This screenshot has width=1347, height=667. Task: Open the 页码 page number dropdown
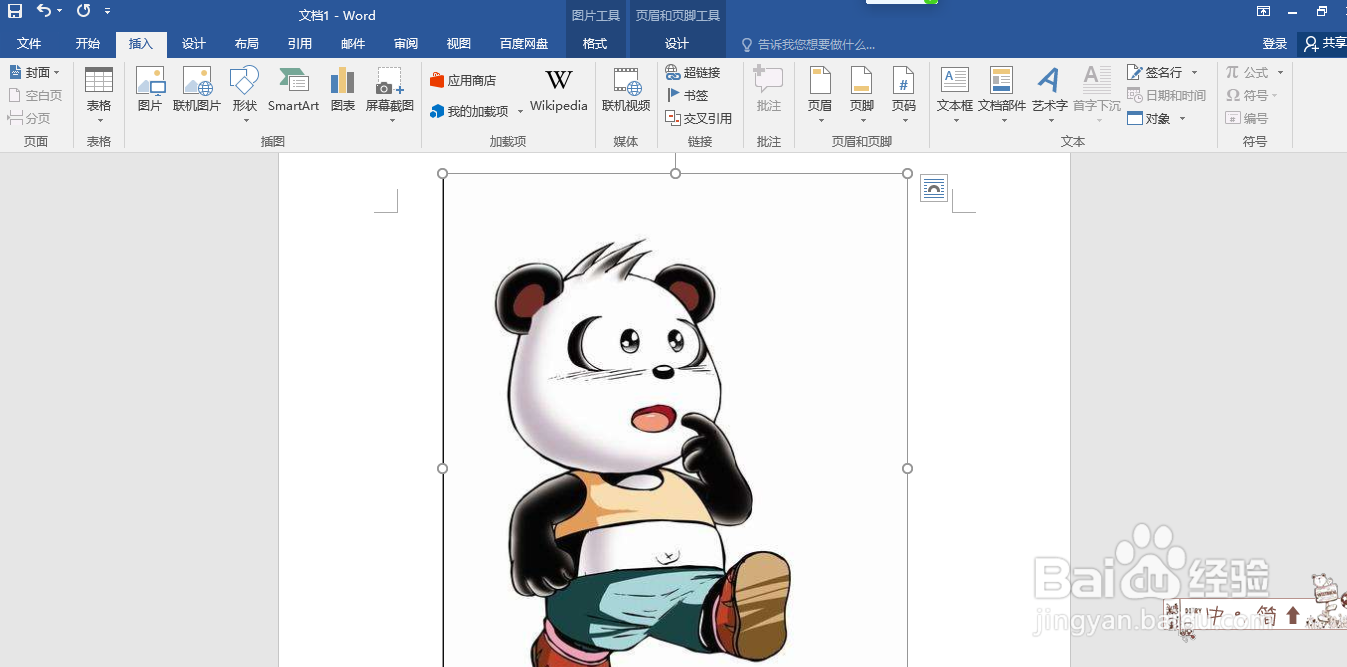click(x=904, y=96)
